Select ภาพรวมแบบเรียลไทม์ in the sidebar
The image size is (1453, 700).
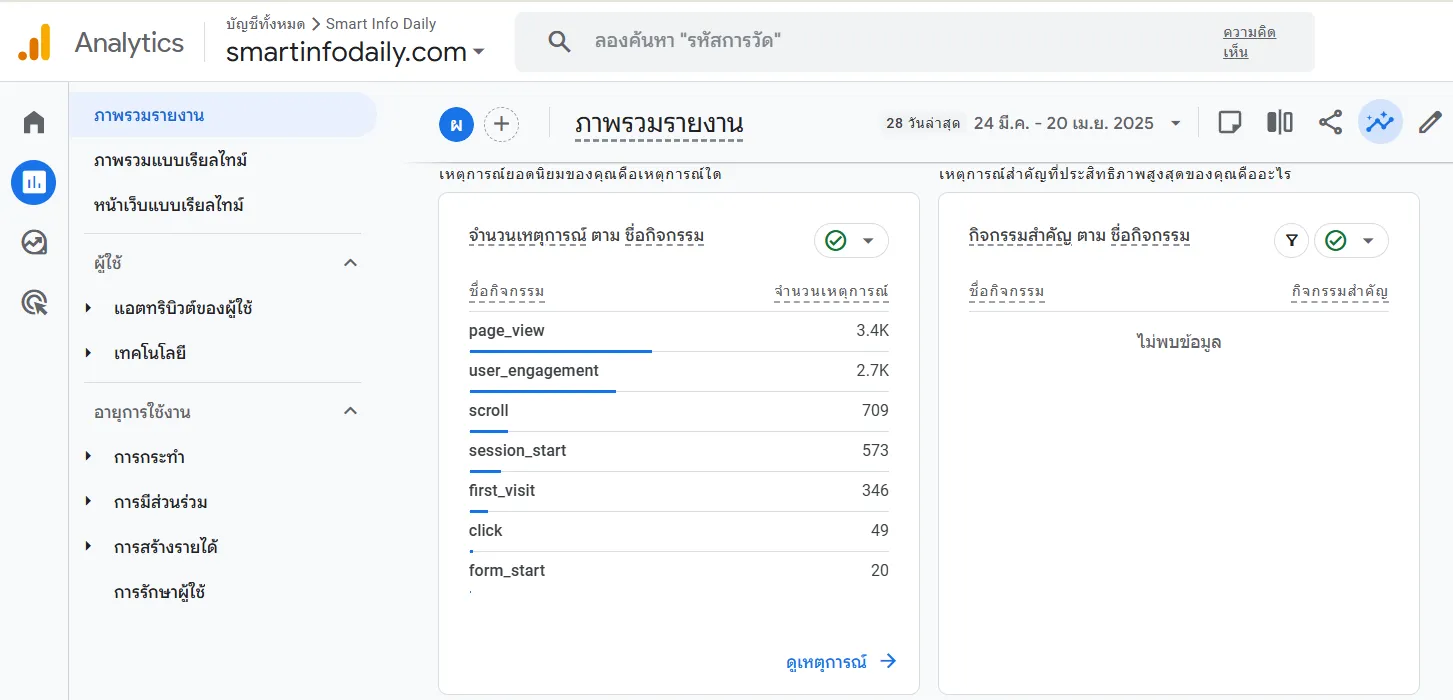pyautogui.click(x=170, y=160)
